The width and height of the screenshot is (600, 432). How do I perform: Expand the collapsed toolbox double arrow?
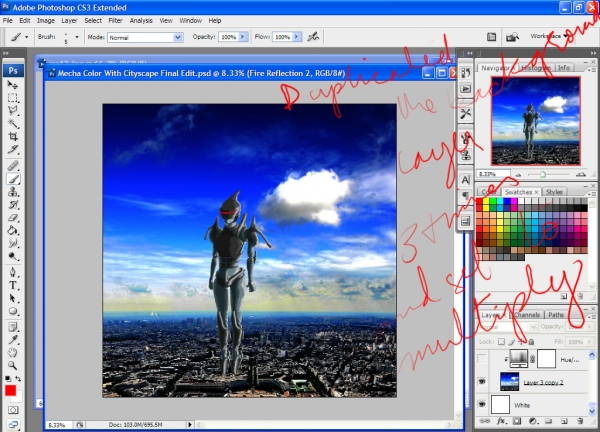coord(6,53)
